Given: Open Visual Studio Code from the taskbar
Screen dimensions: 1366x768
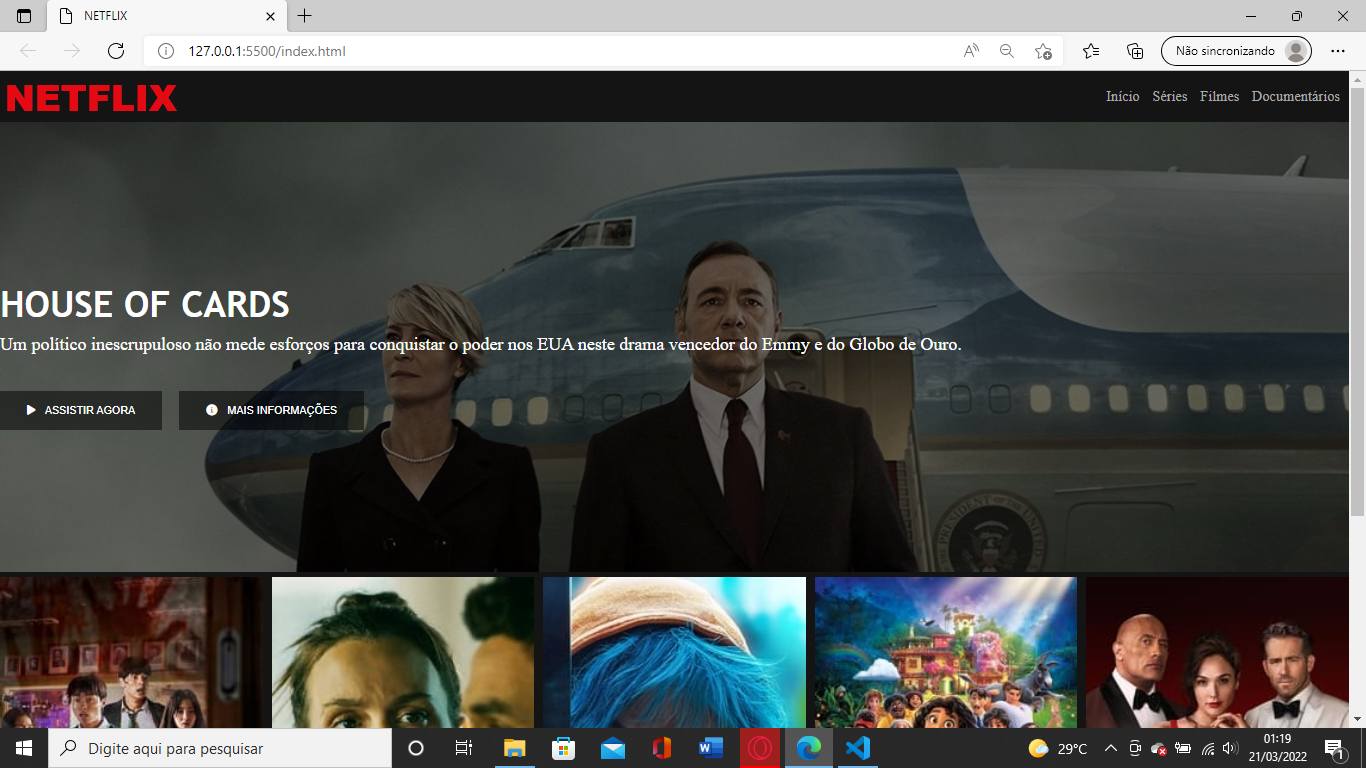Looking at the screenshot, I should tap(857, 748).
